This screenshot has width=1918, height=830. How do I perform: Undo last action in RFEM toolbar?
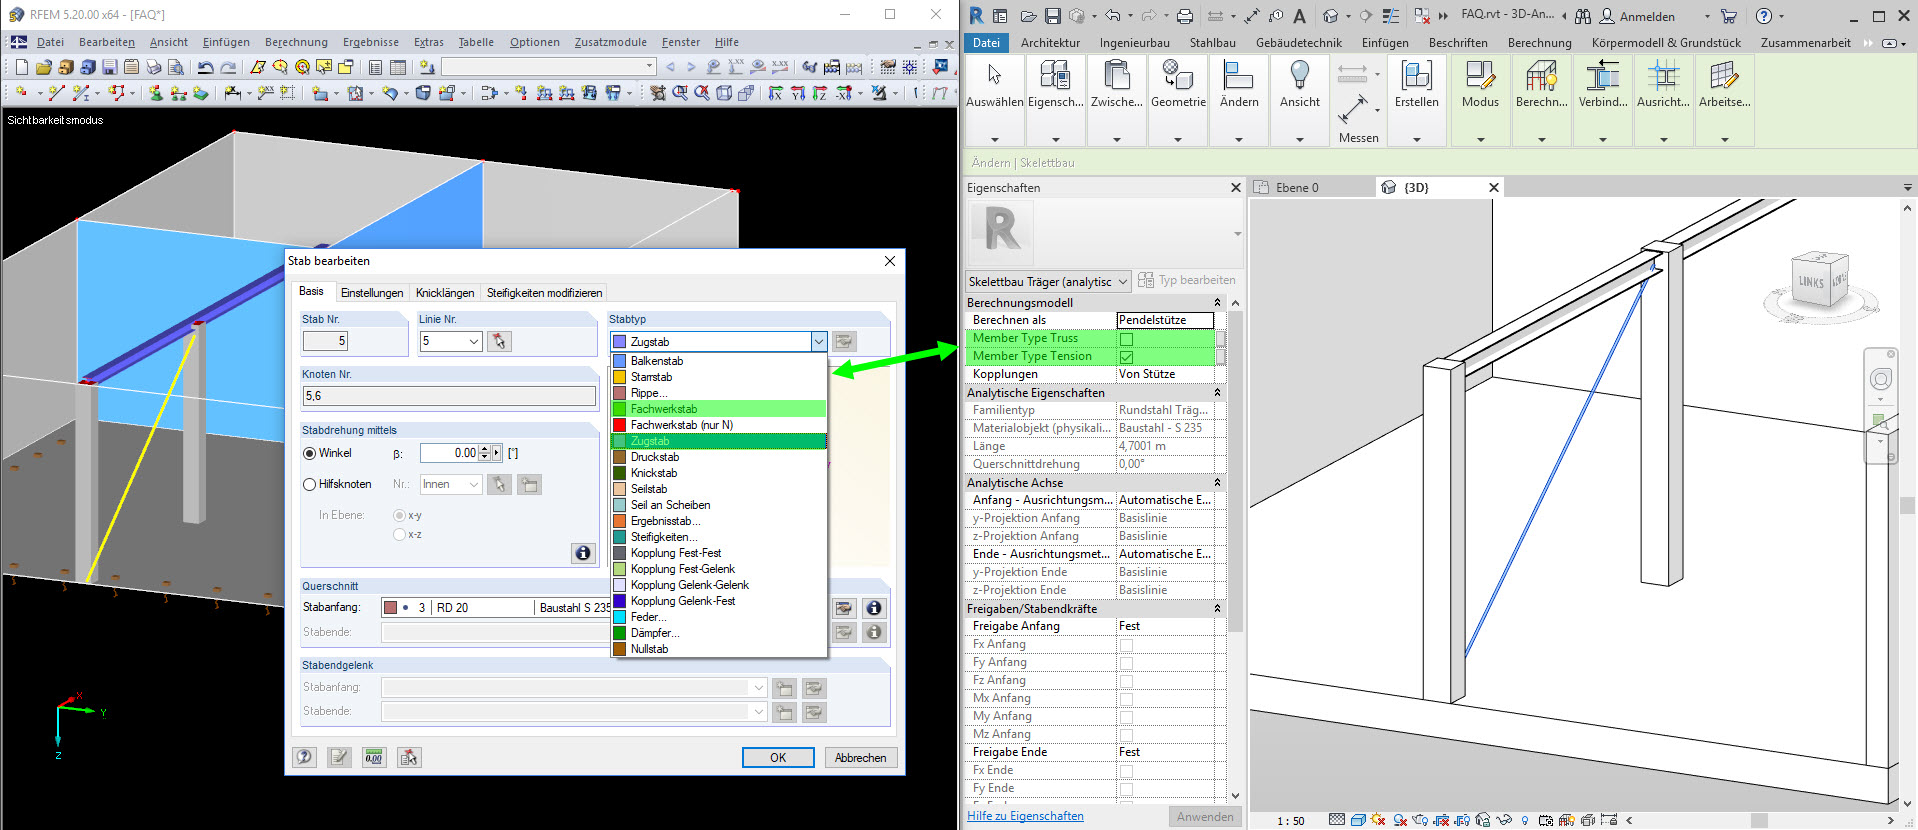(x=205, y=67)
